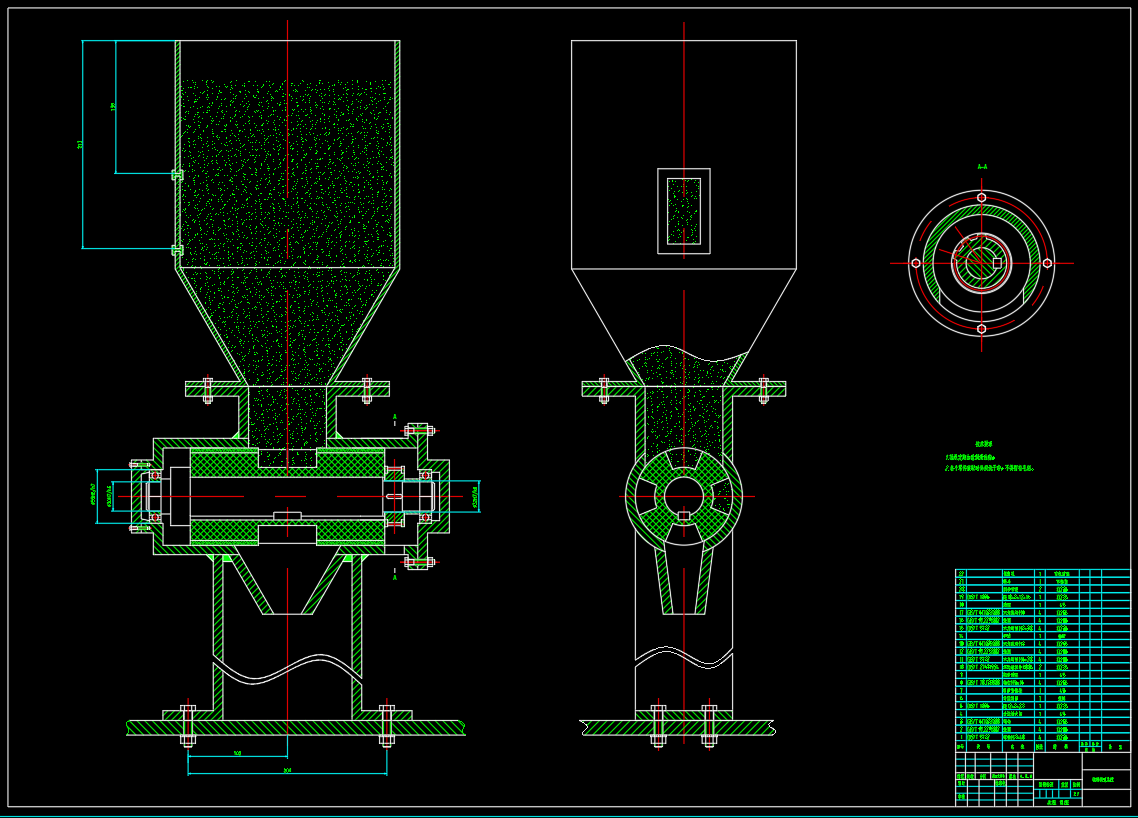Select right bolt hole in A-A section circle

point(1047,263)
